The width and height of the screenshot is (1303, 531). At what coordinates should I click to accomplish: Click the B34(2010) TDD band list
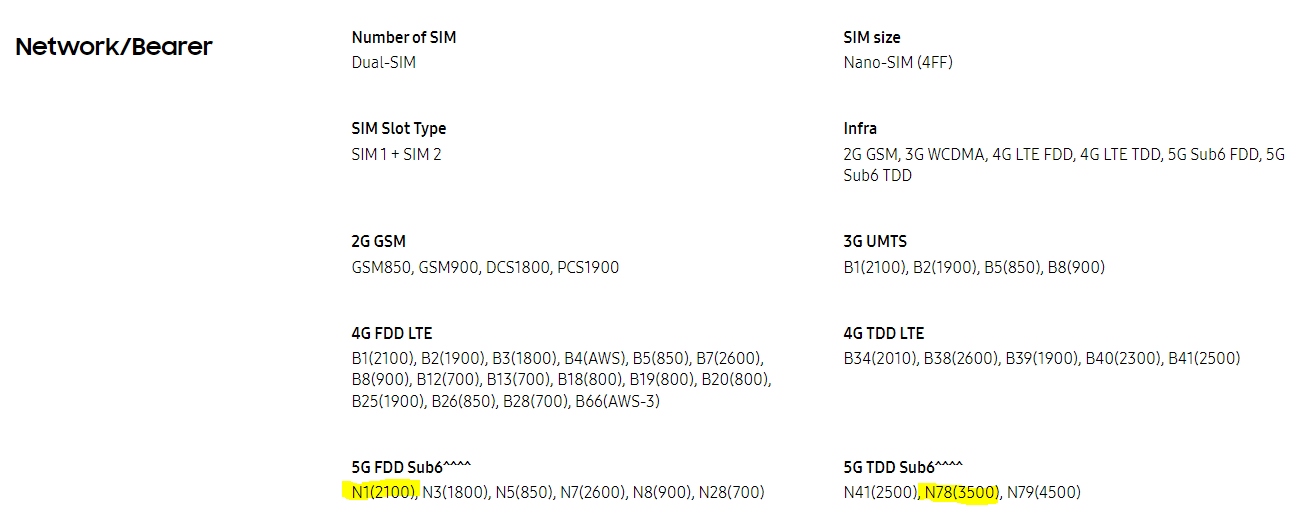pyautogui.click(x=1042, y=358)
